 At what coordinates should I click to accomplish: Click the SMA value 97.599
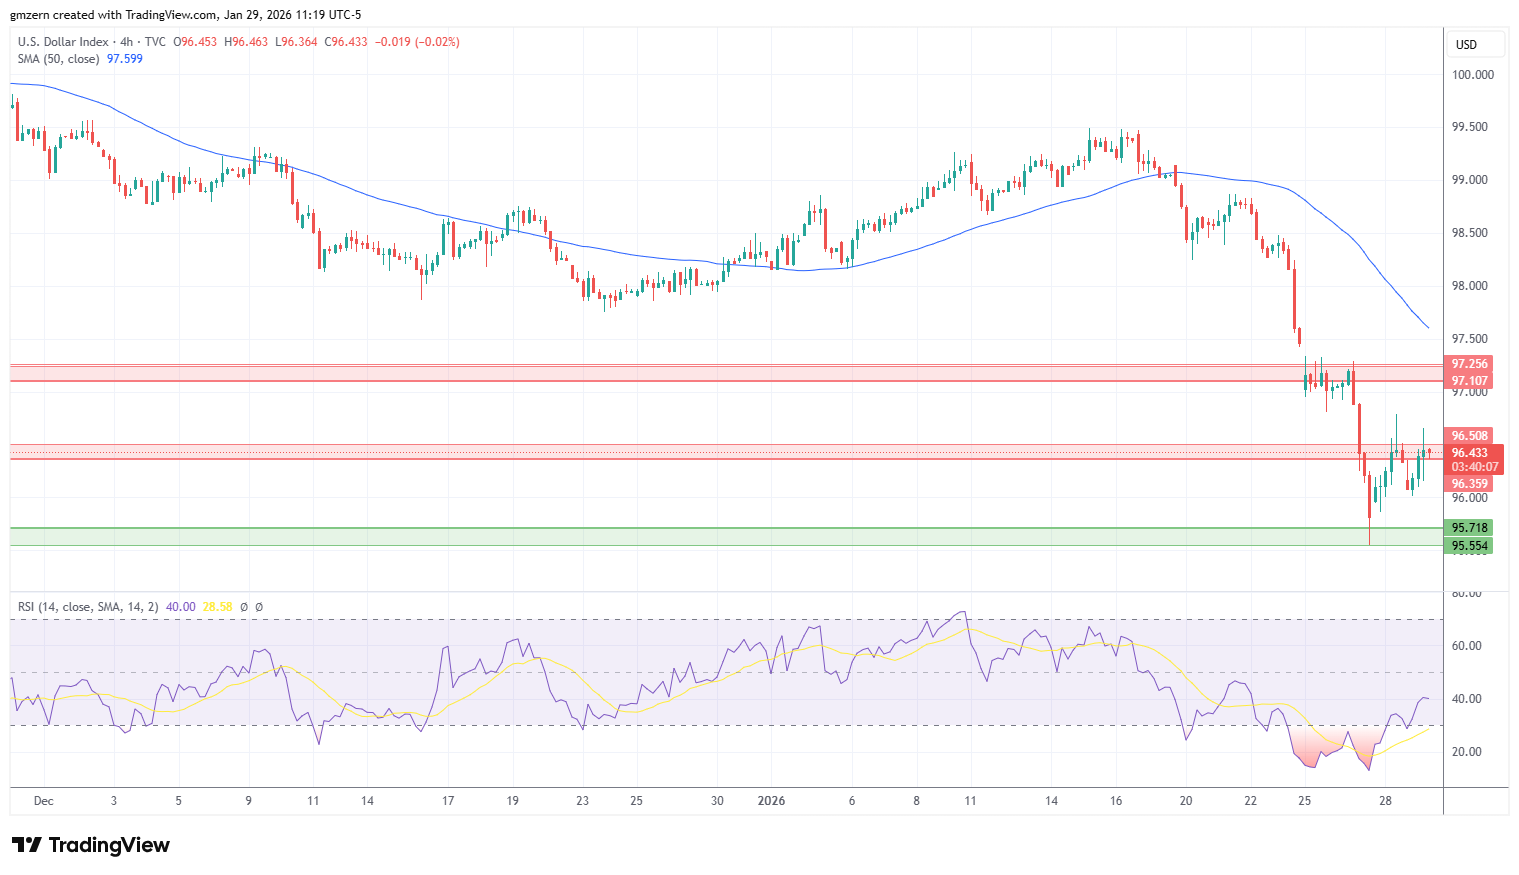pyautogui.click(x=125, y=59)
